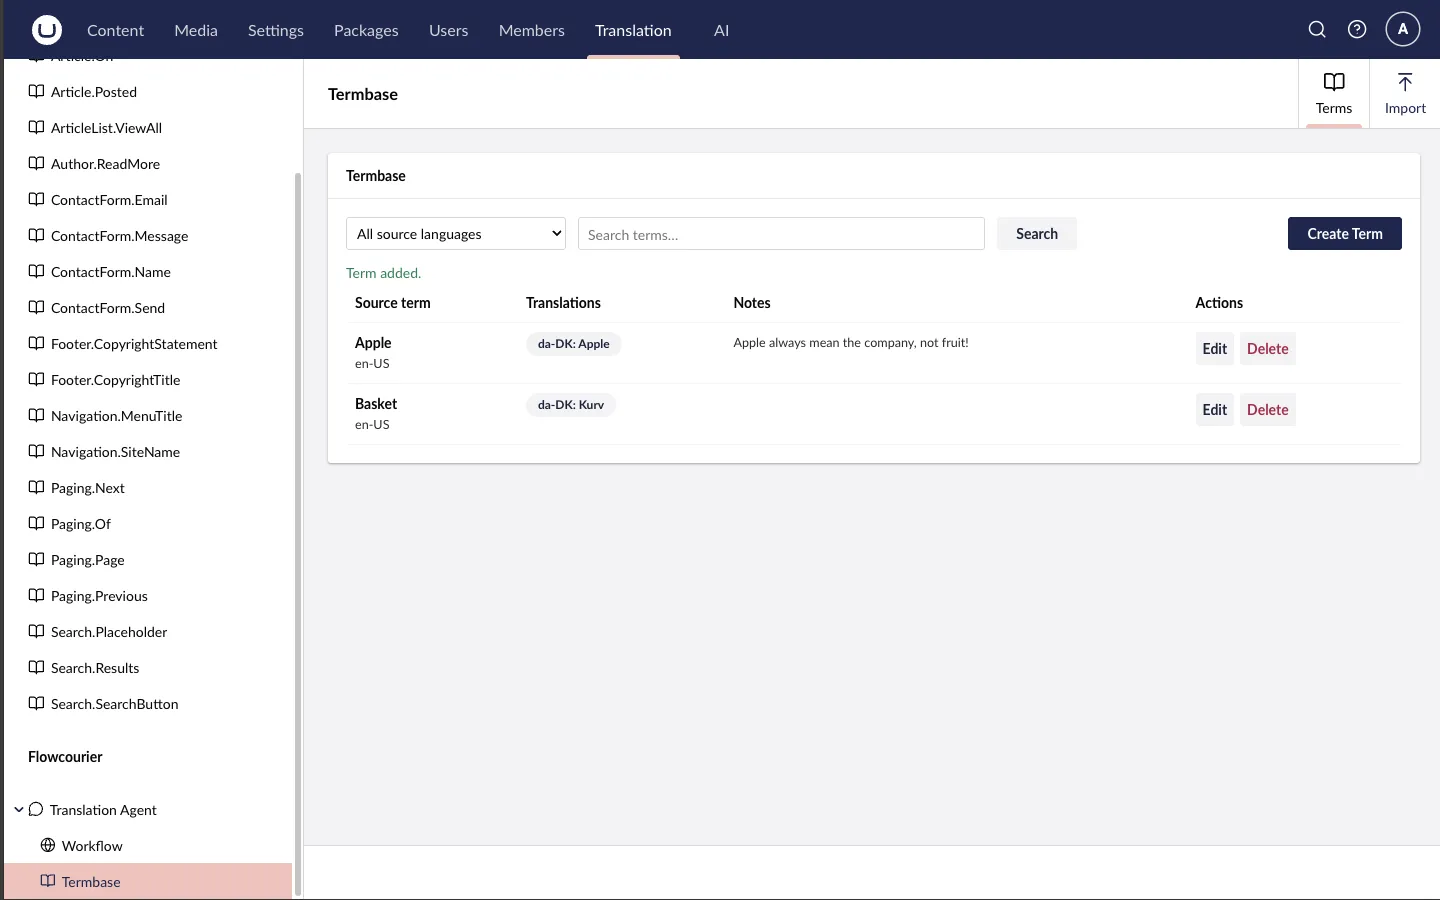Collapse the Translation Agent tree node
1440x900 pixels.
18,810
